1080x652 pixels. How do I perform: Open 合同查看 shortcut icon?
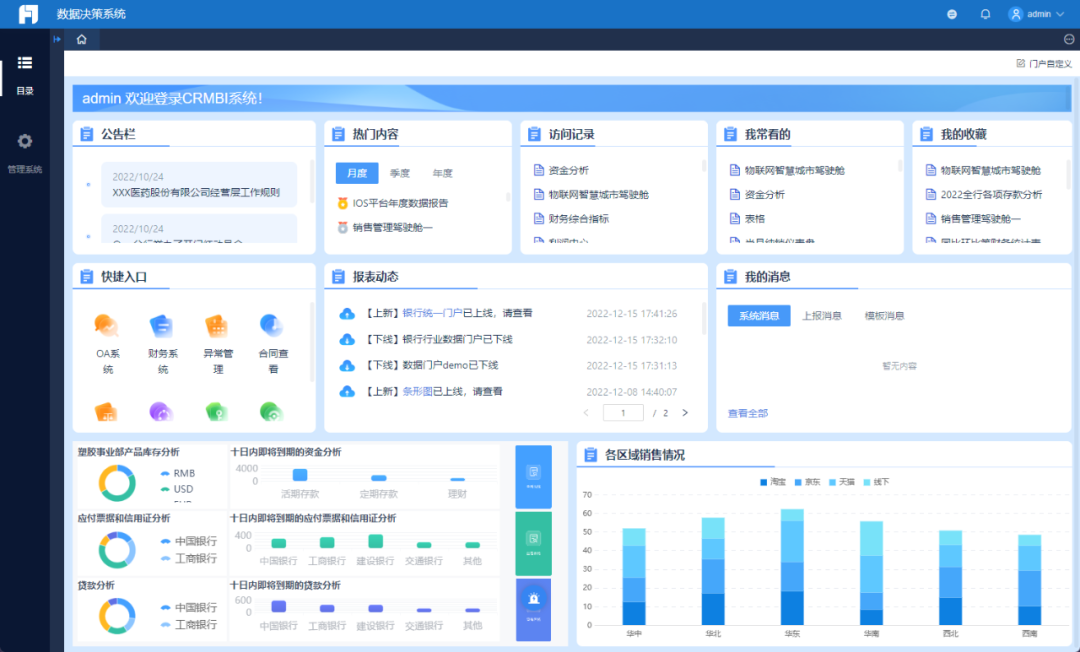point(272,326)
